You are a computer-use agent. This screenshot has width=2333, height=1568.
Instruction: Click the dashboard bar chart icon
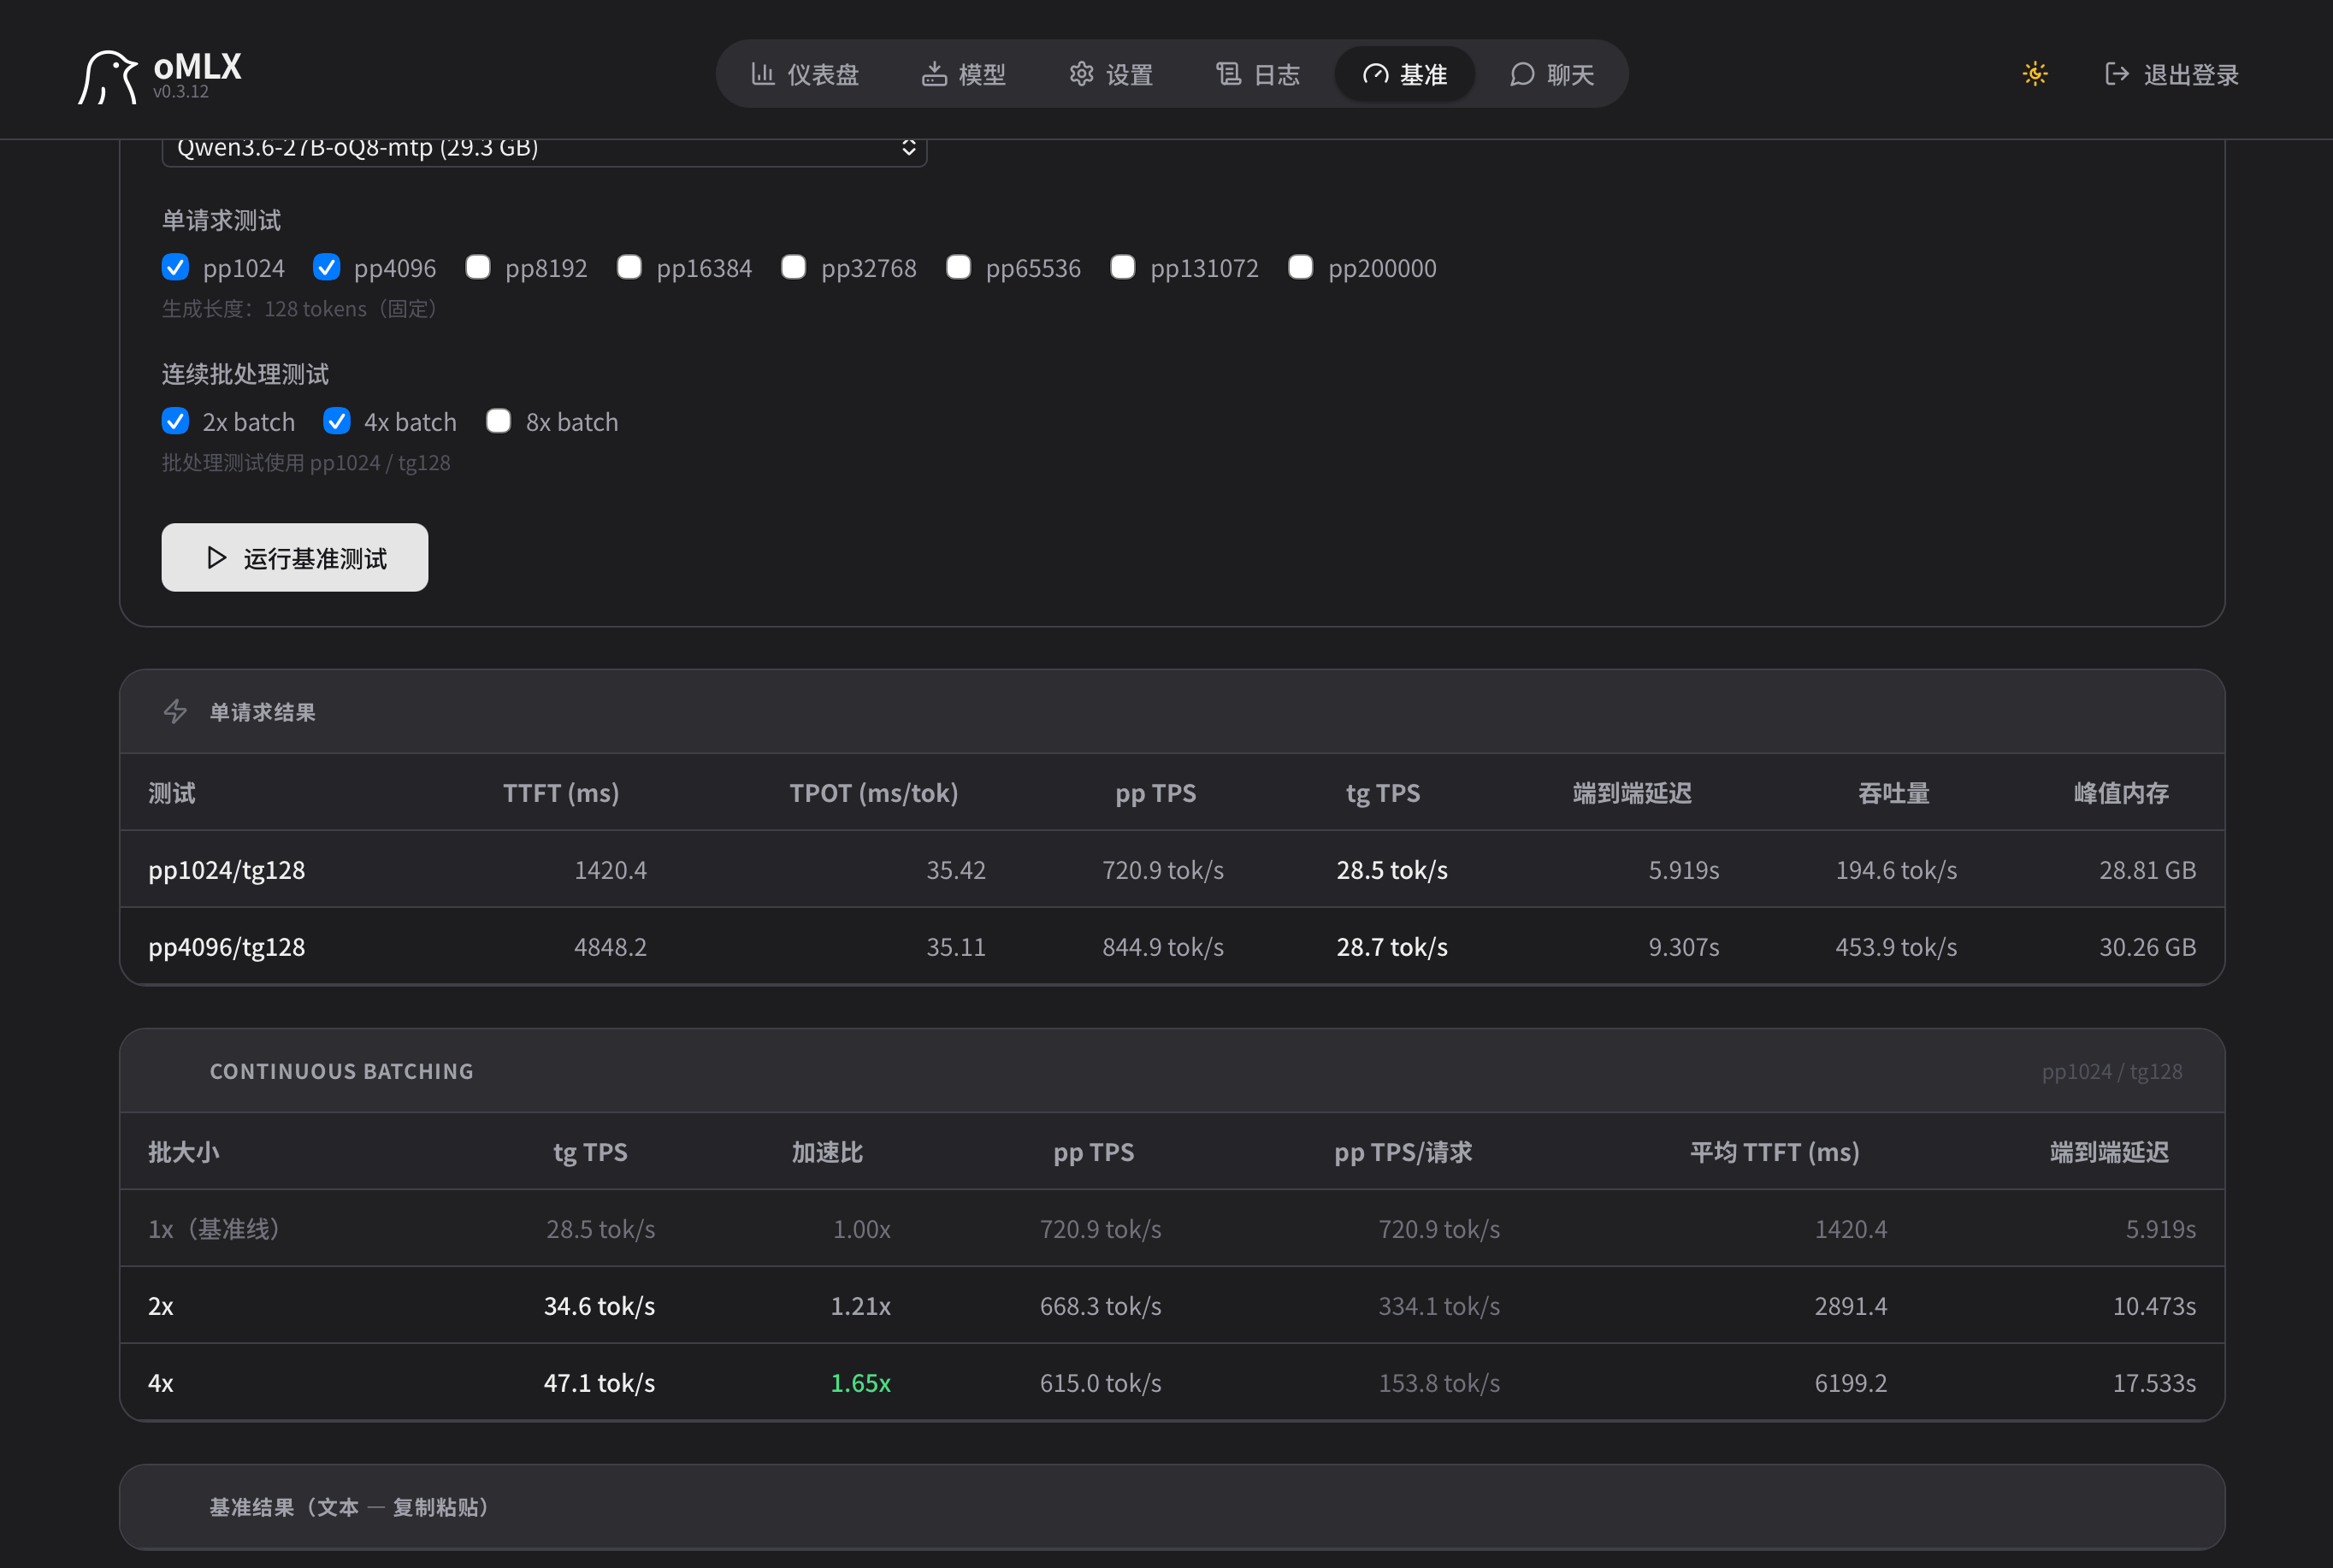pos(763,74)
